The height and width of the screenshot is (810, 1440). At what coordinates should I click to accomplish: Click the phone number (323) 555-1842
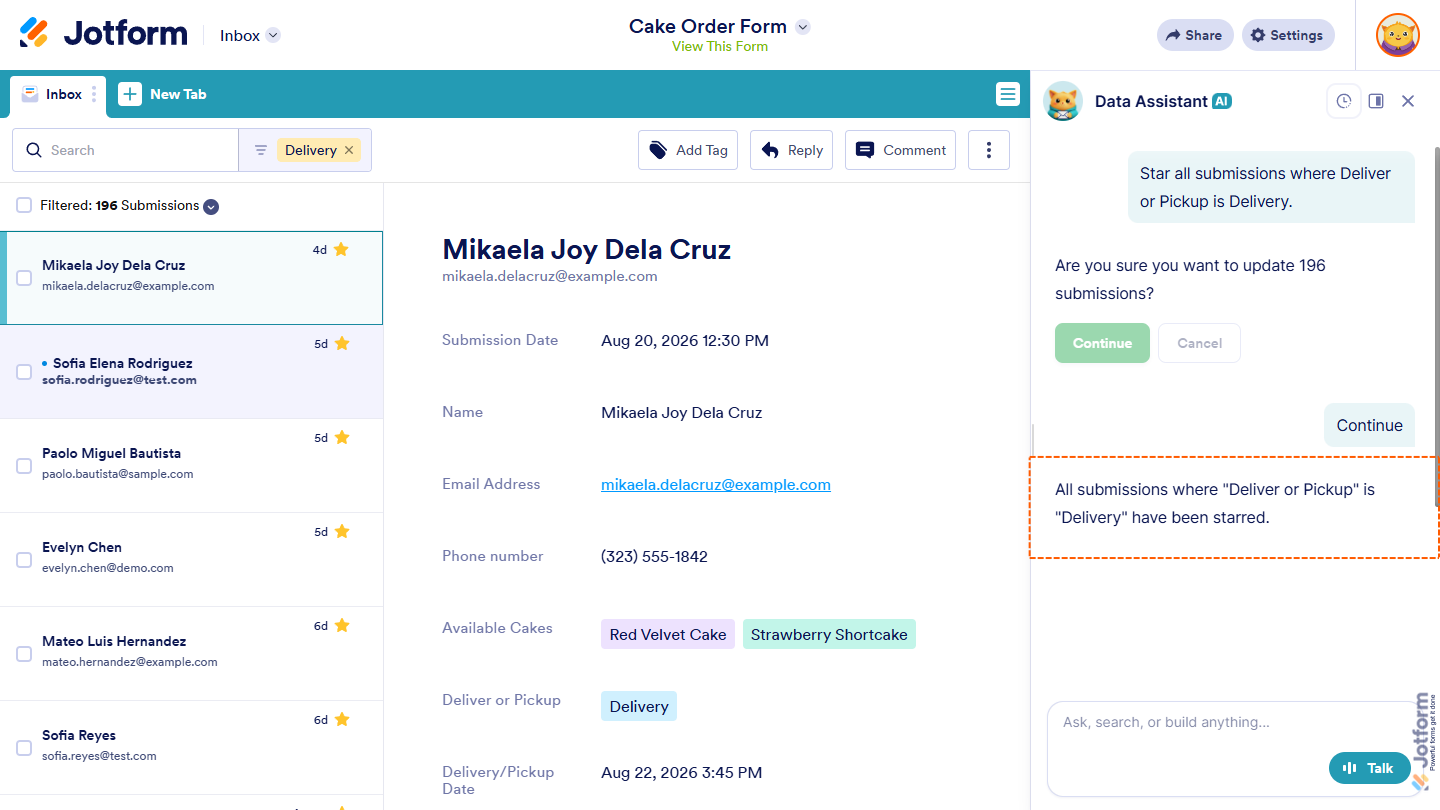[x=654, y=556]
